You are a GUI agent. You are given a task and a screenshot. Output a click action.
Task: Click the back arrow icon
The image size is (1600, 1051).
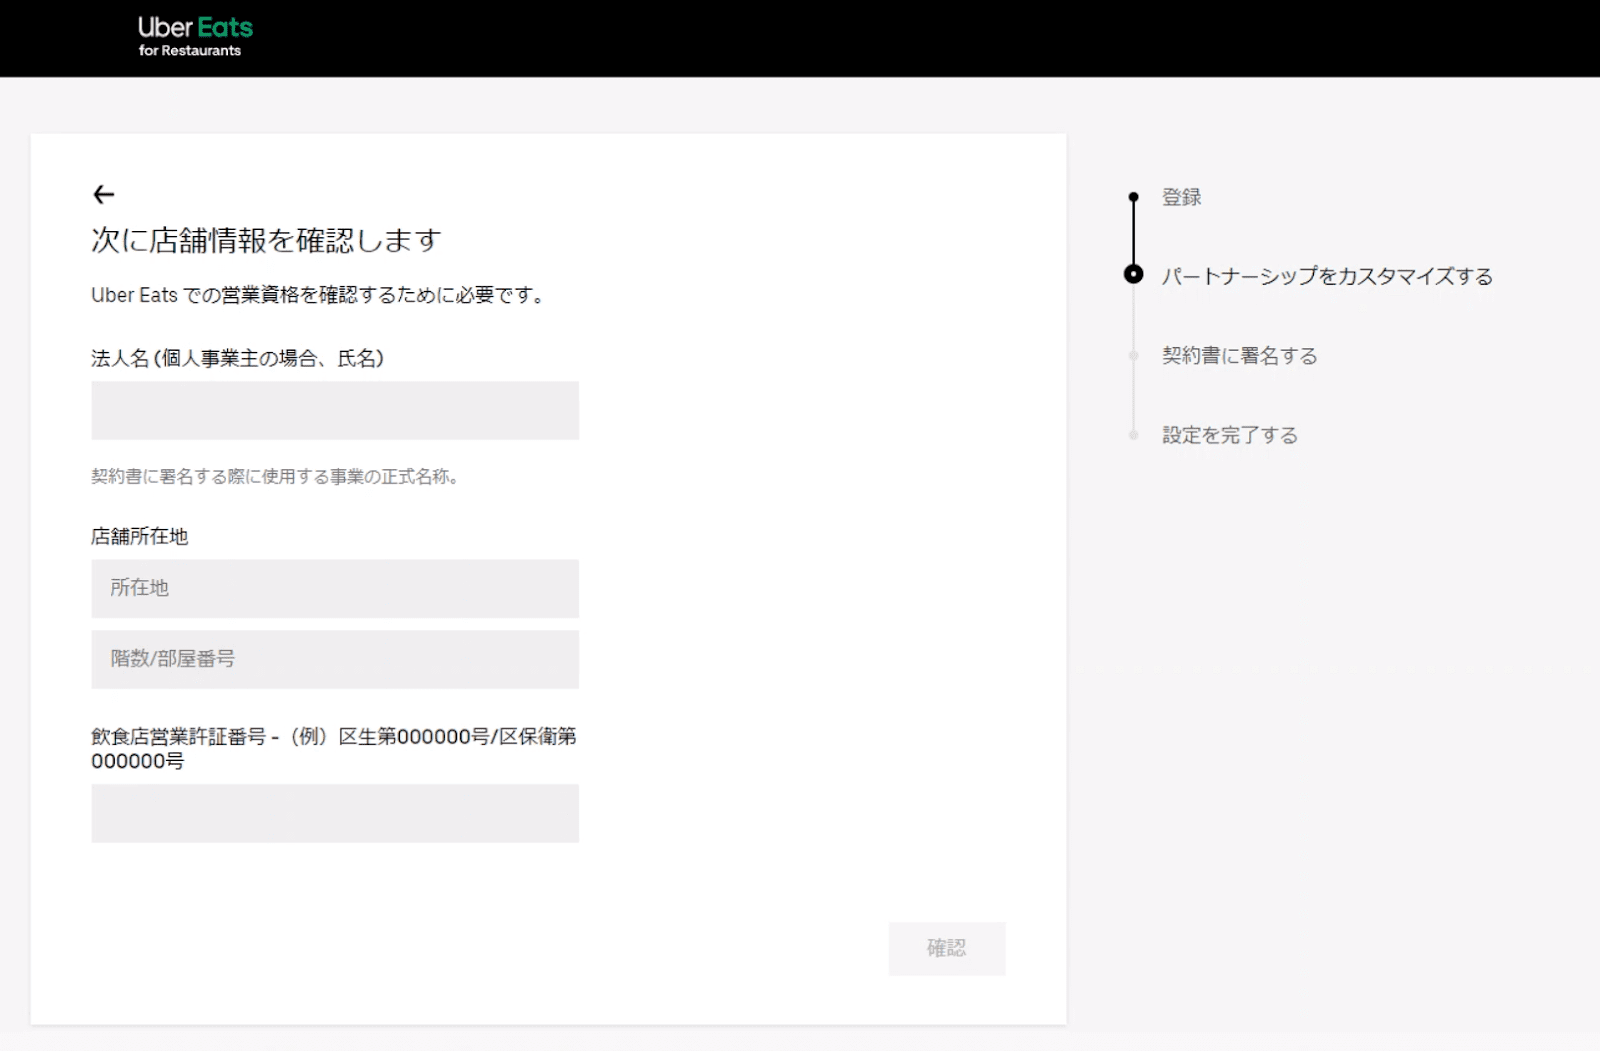coord(103,194)
